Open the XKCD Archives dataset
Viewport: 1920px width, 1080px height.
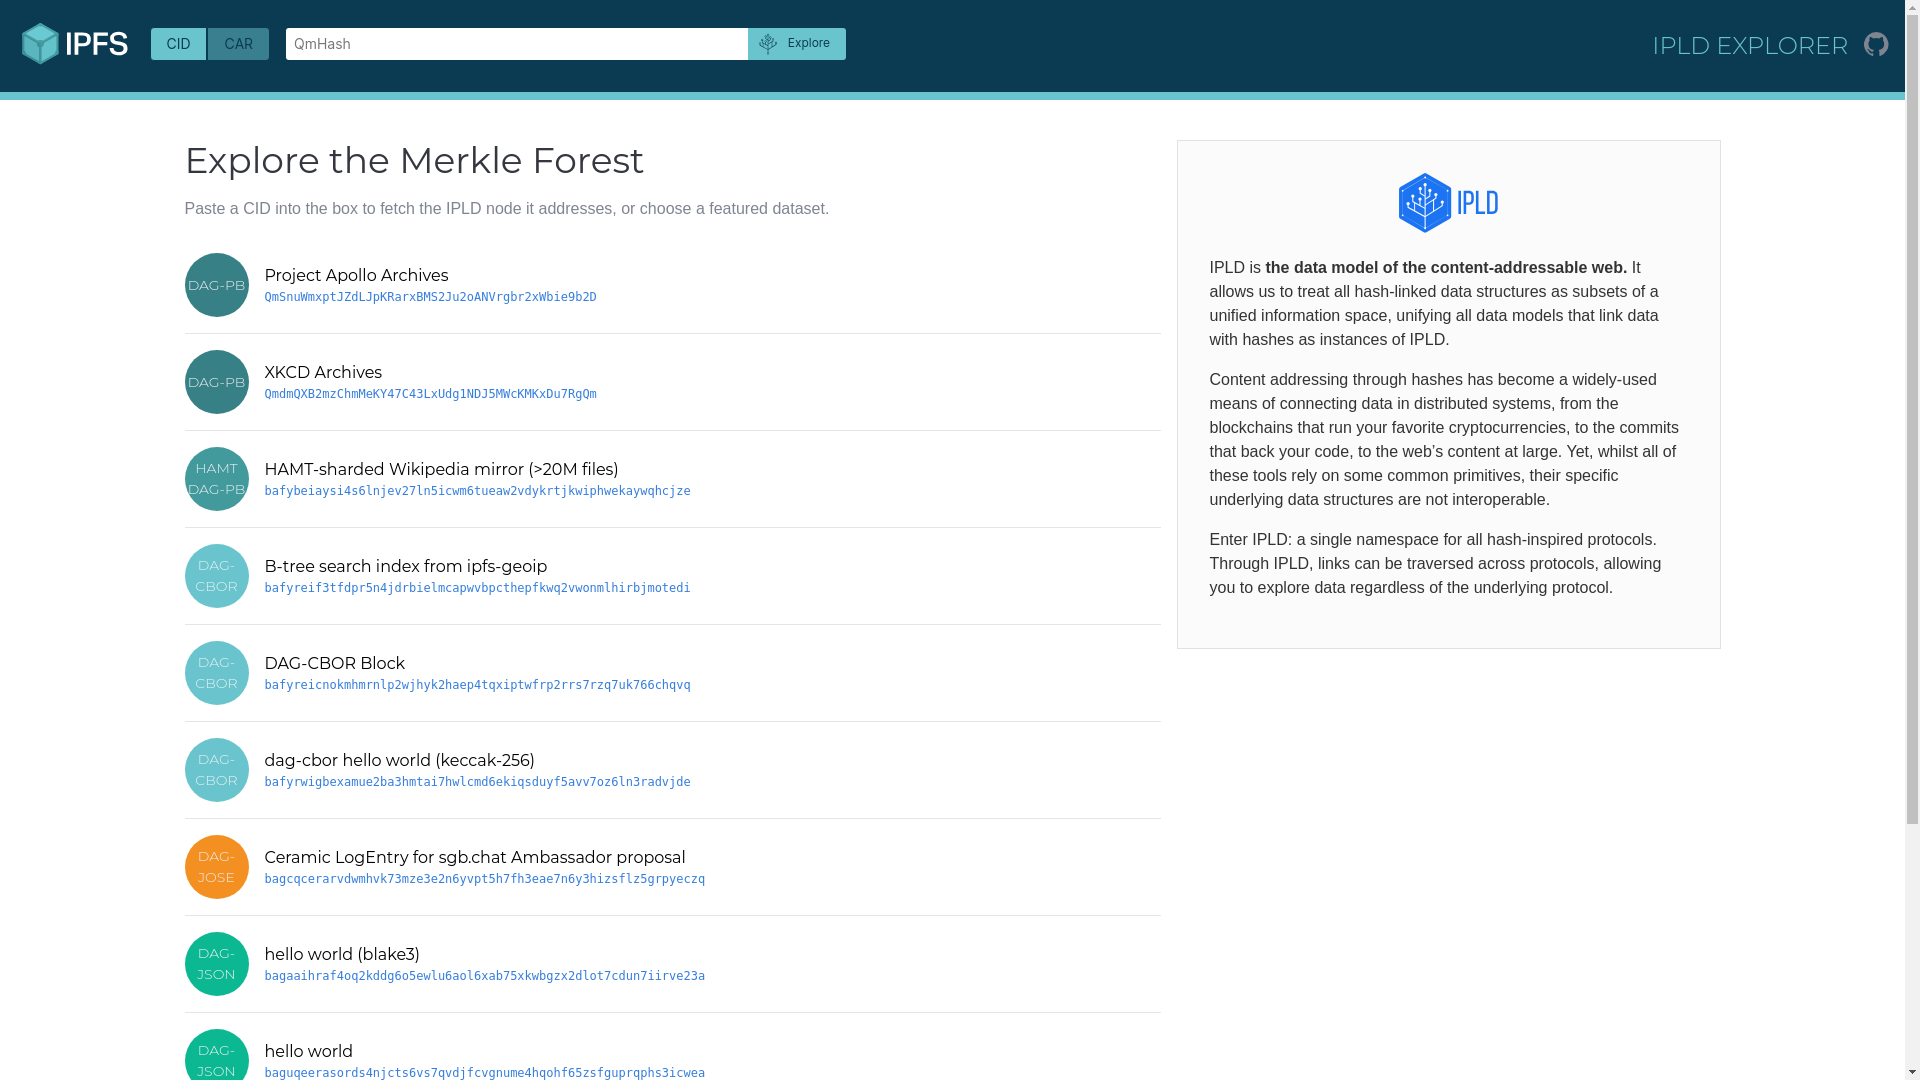(323, 372)
